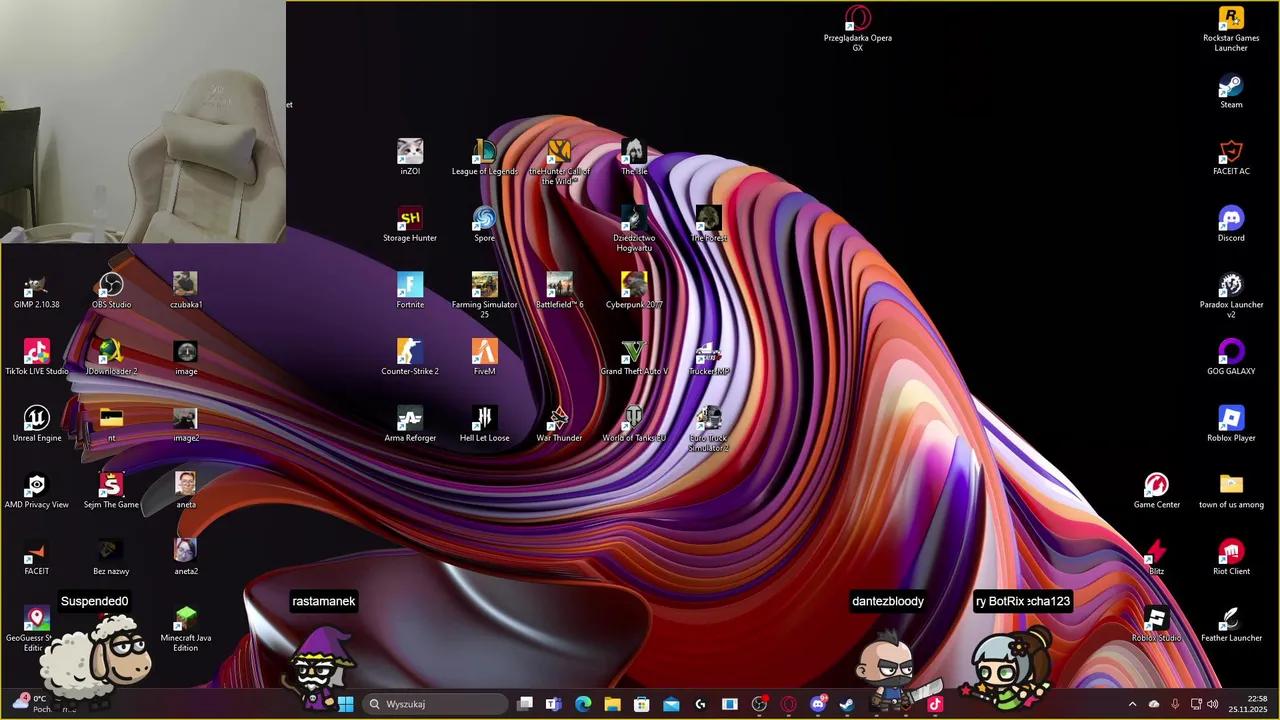Launch Microsoft Edge from the taskbar

tap(583, 704)
